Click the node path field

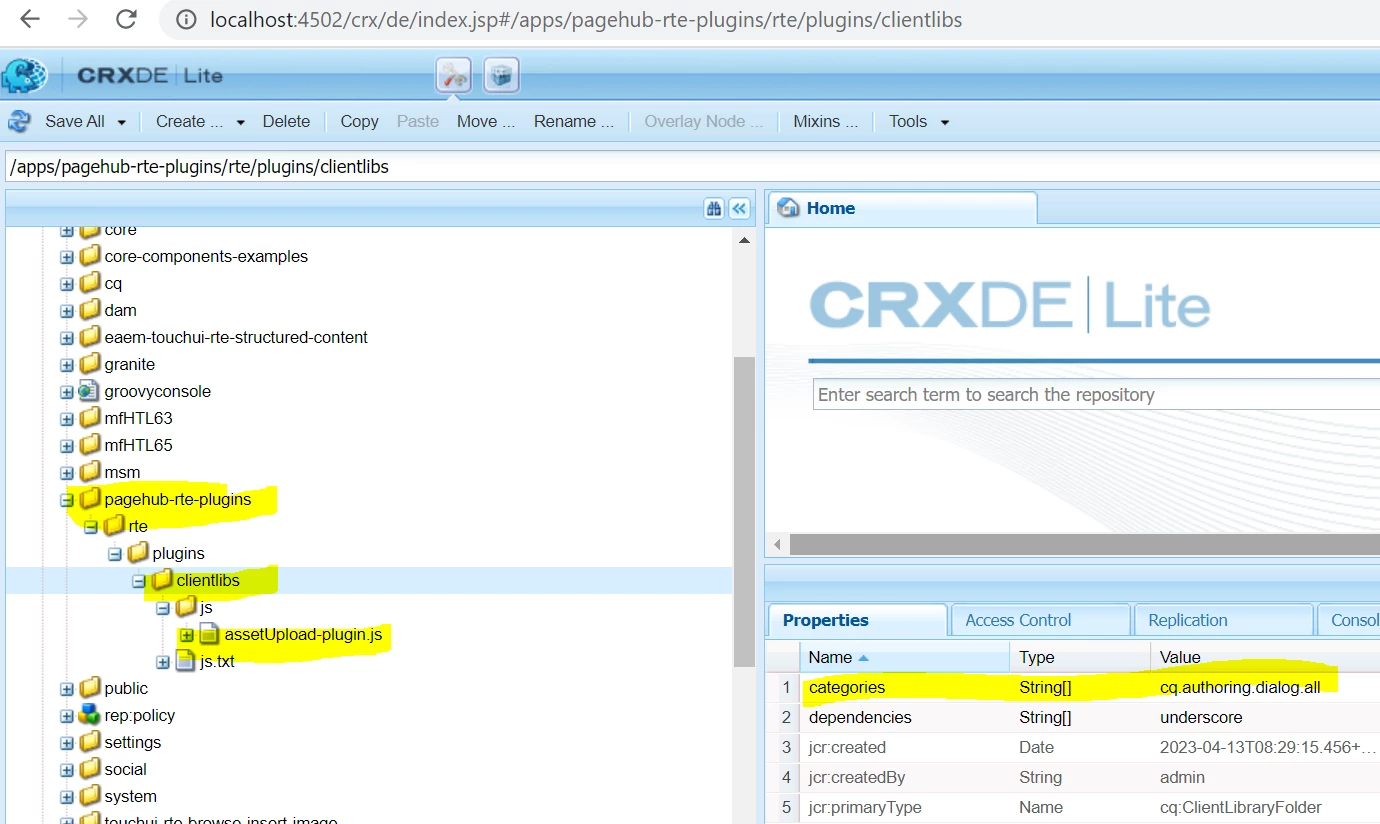(x=692, y=167)
